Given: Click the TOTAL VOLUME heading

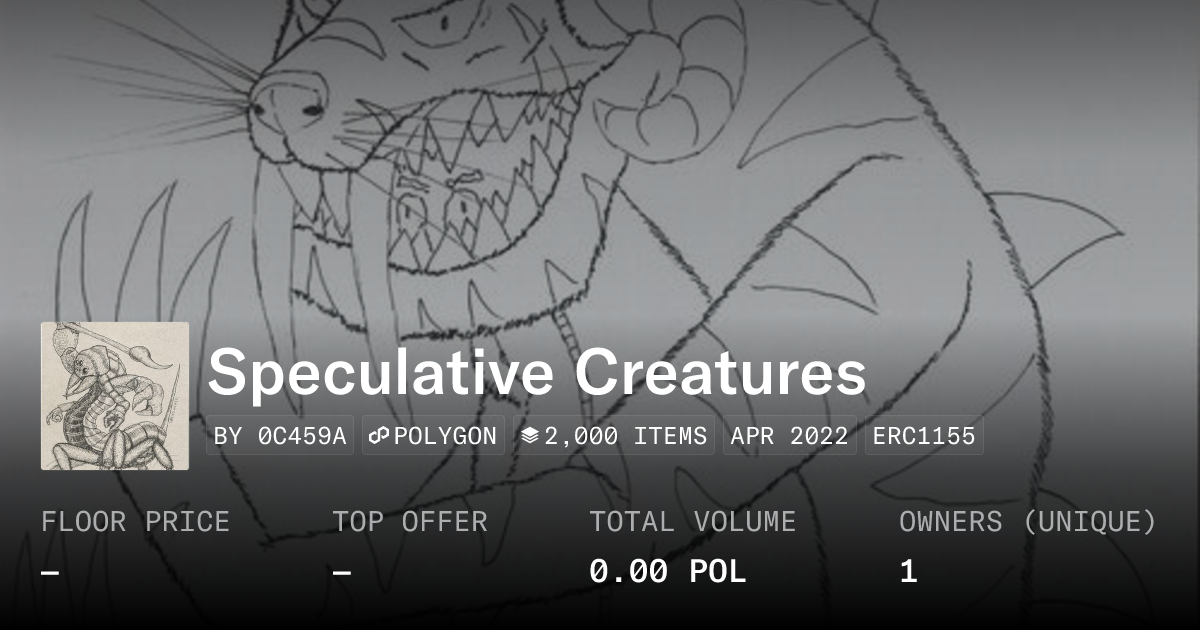Looking at the screenshot, I should (692, 521).
